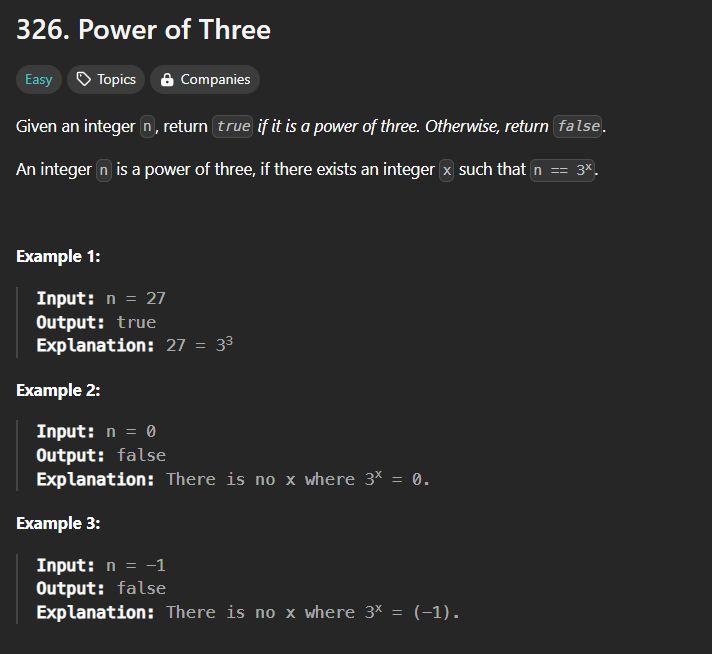Open the Topics pill button
Viewport: 712px width, 654px height.
(x=106, y=79)
